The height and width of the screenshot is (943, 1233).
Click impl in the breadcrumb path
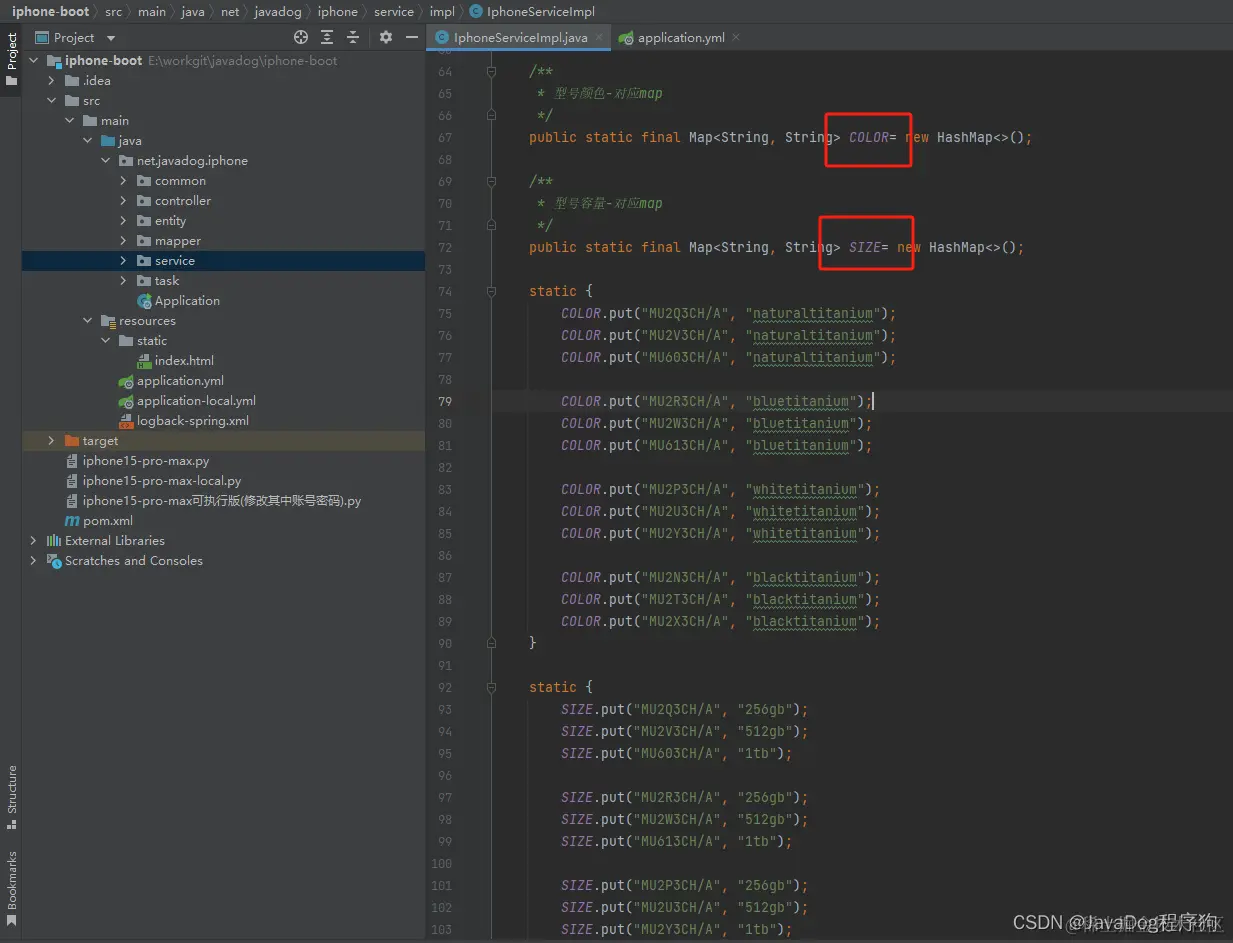tap(442, 12)
